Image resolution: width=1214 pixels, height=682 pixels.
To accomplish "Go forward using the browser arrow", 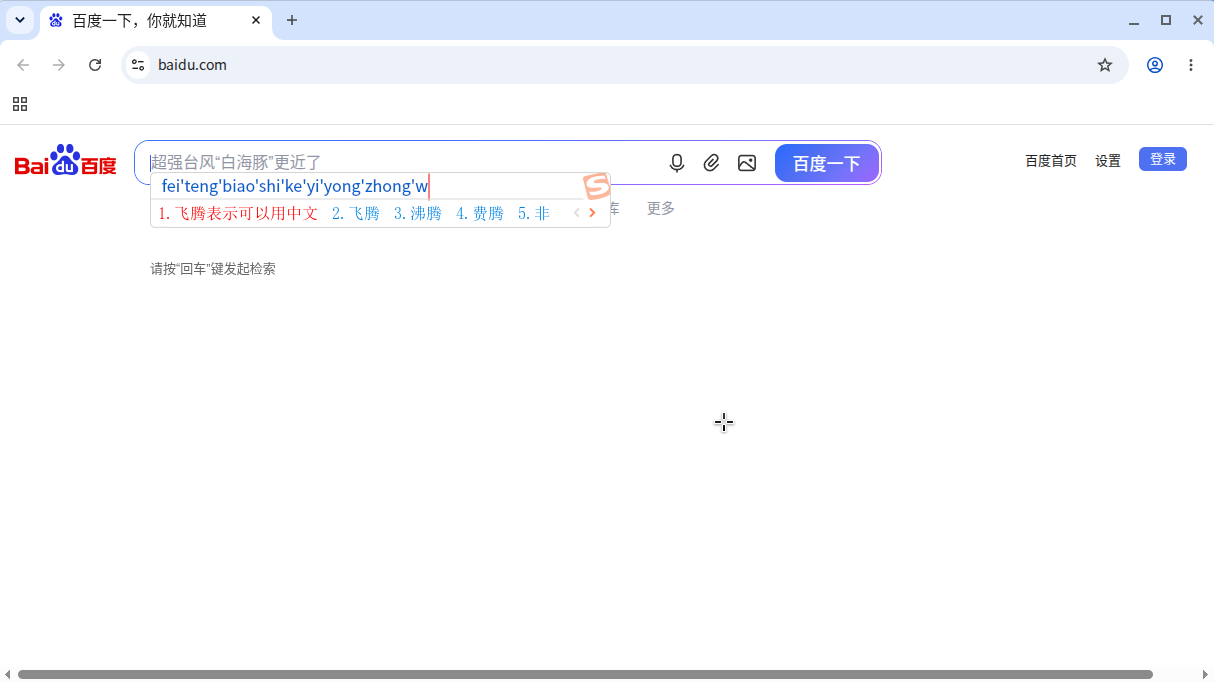I will click(x=59, y=65).
